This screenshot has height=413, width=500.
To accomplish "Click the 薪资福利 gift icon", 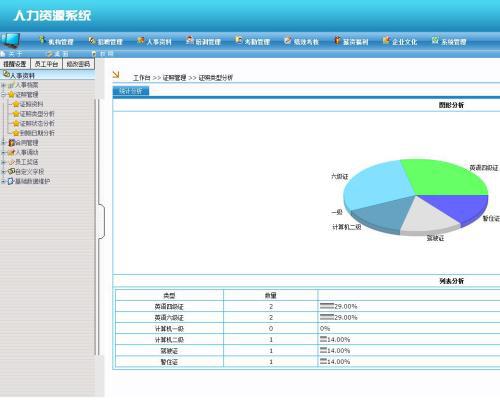I will 337,40.
